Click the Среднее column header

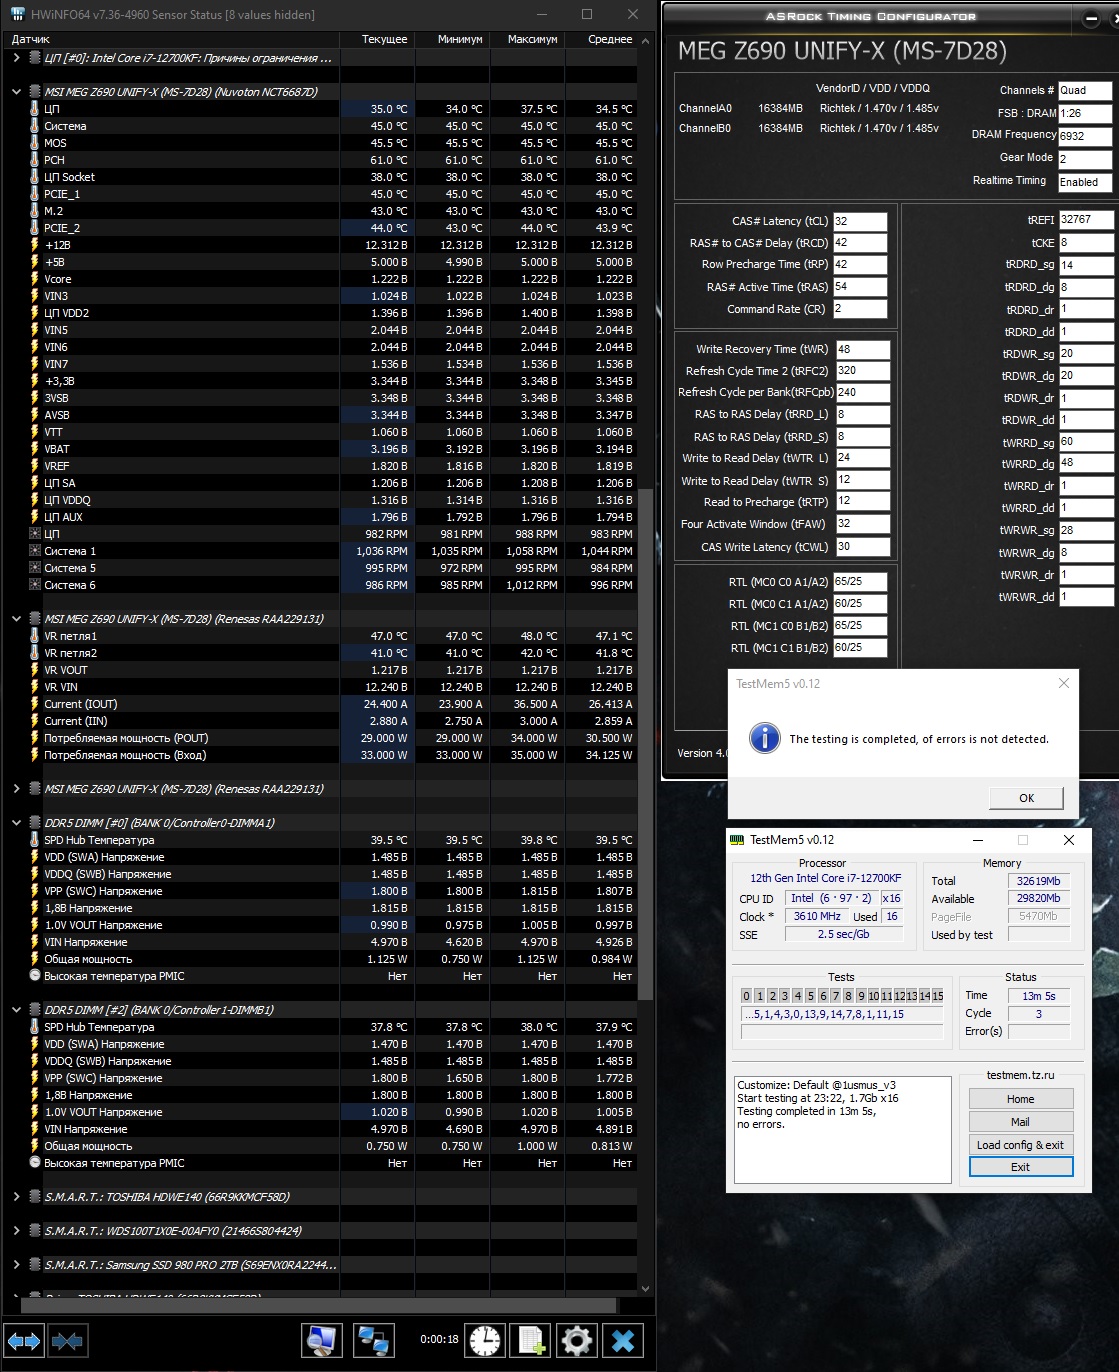[601, 39]
